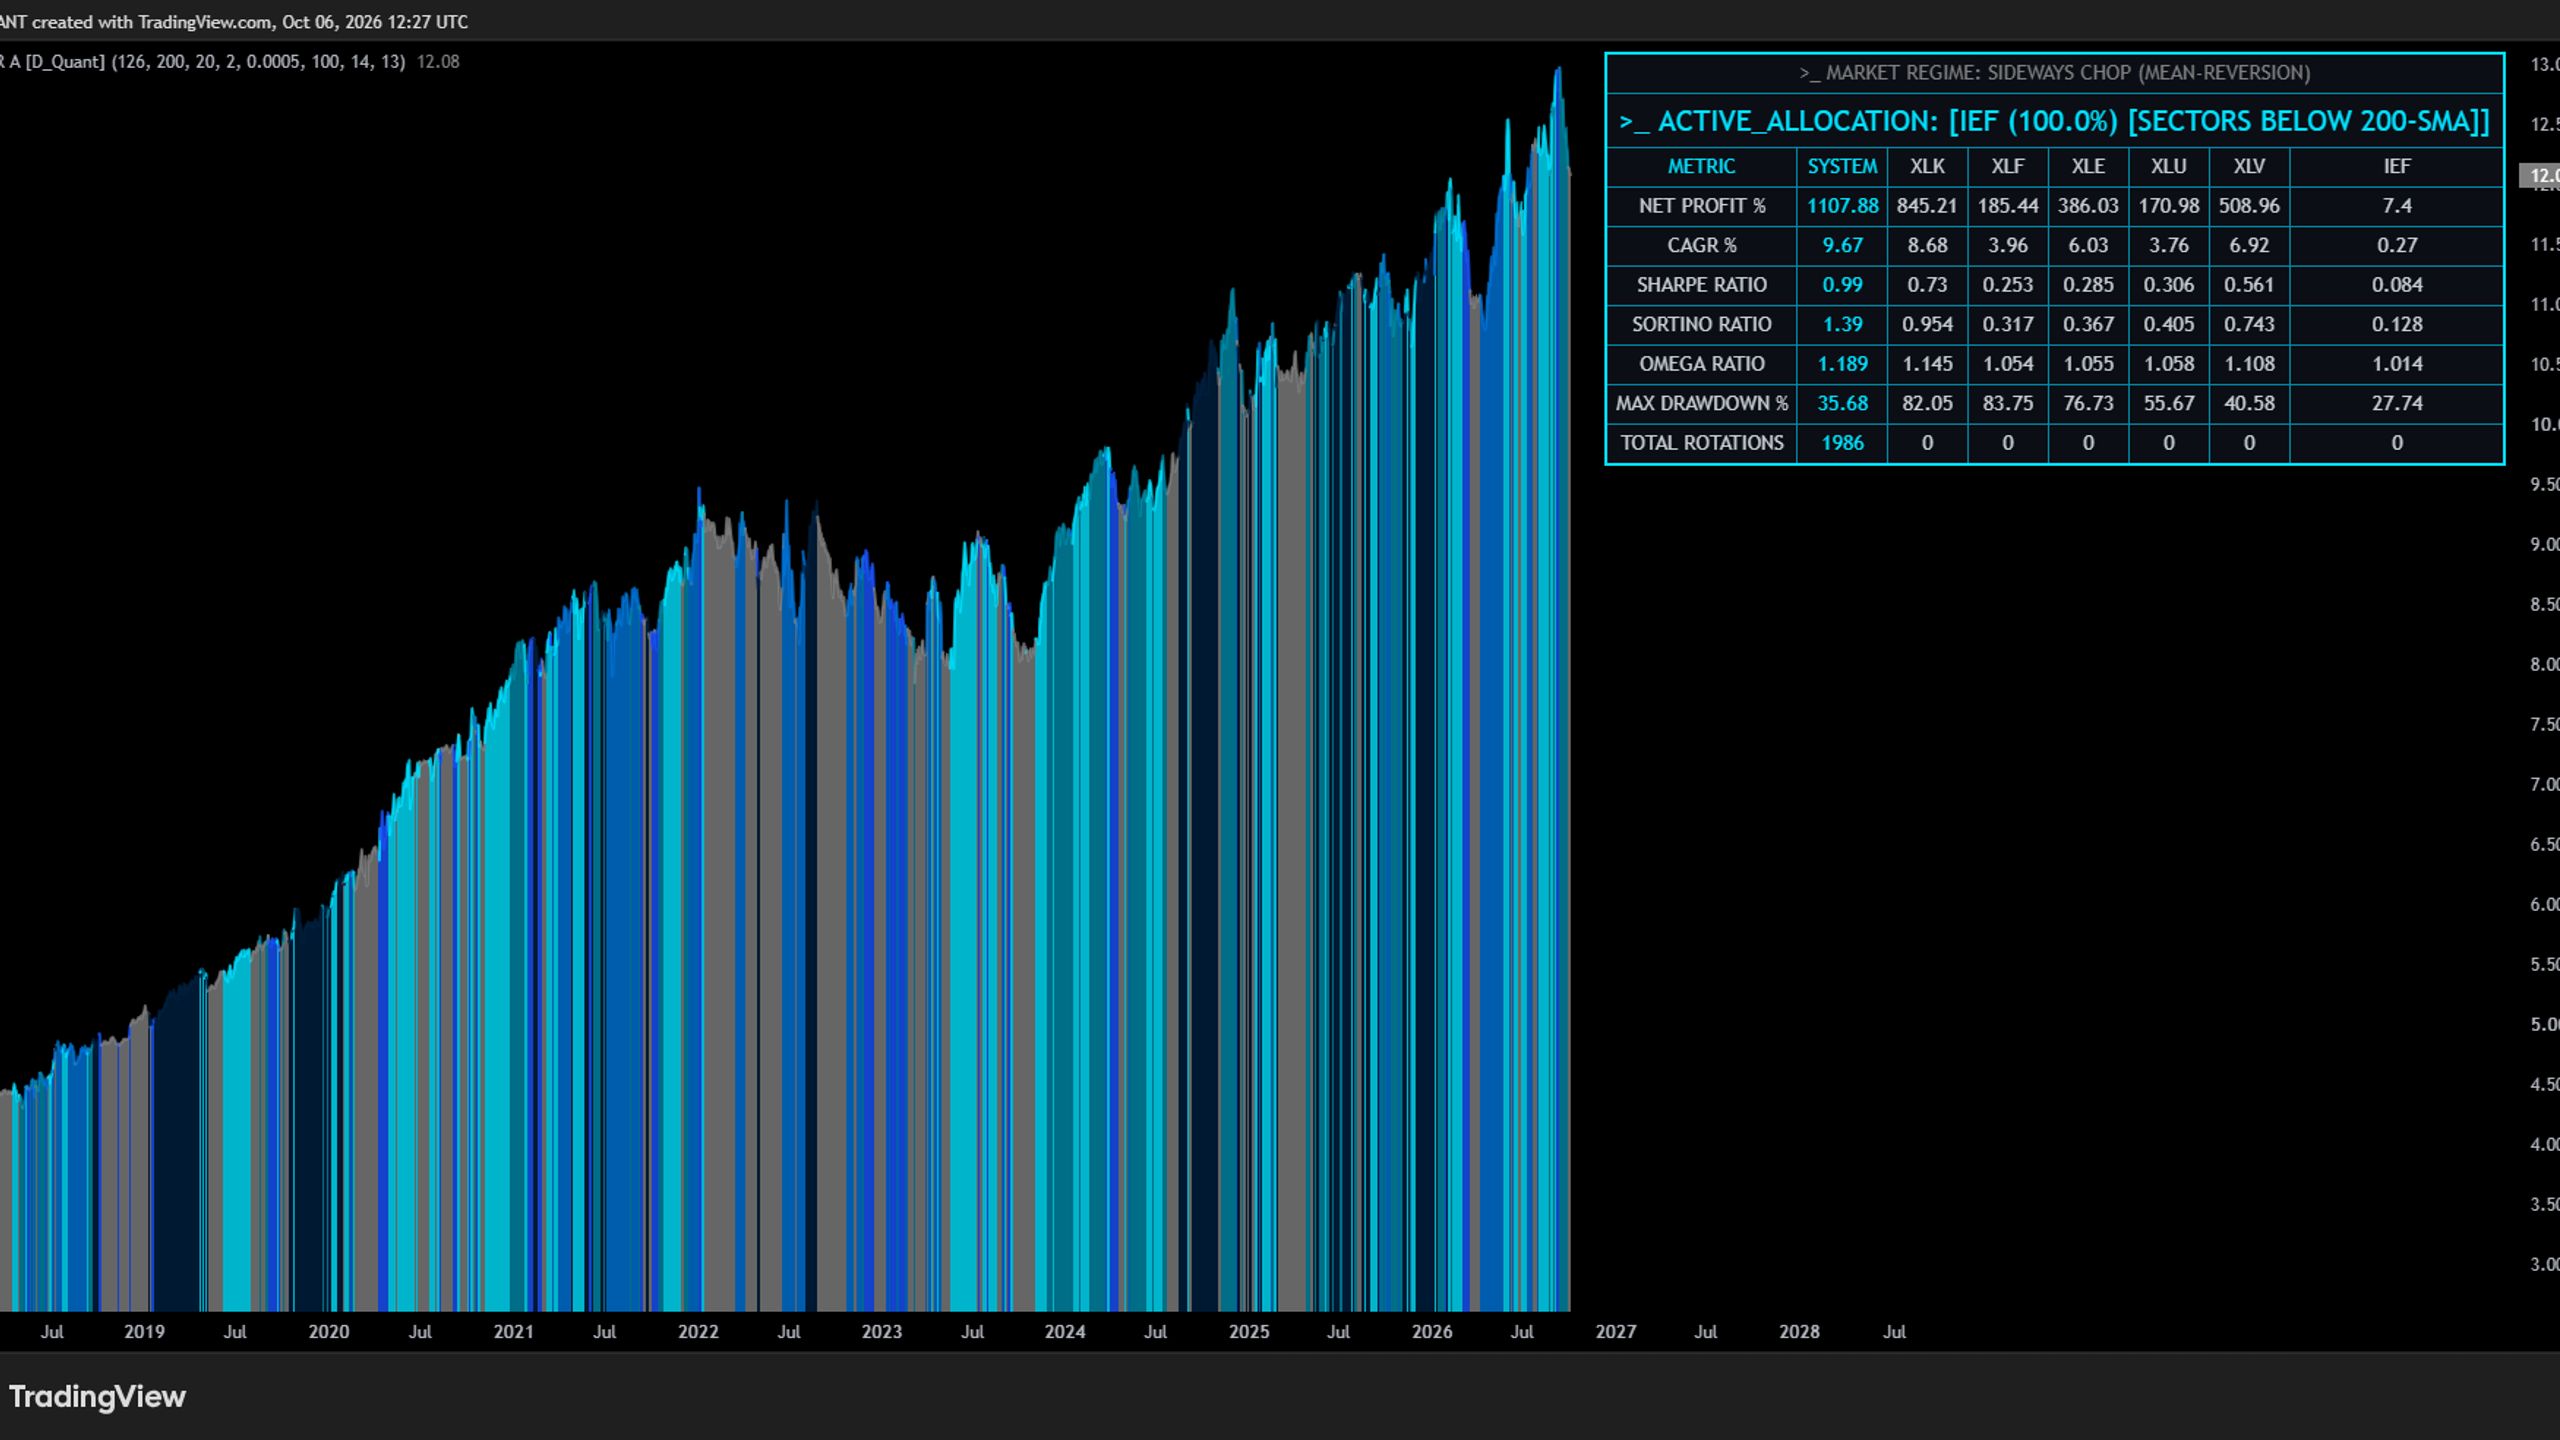The image size is (2560, 1440).
Task: Click the XLU column header
Action: (2168, 166)
